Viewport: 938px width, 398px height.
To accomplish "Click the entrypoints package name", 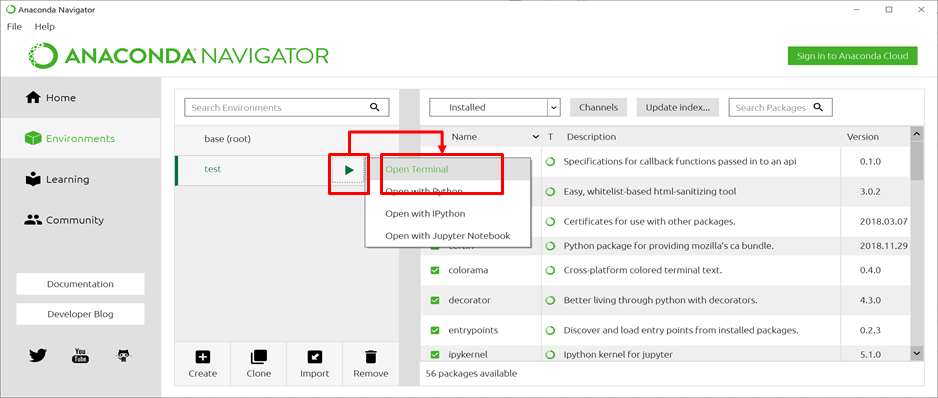I will coord(473,330).
